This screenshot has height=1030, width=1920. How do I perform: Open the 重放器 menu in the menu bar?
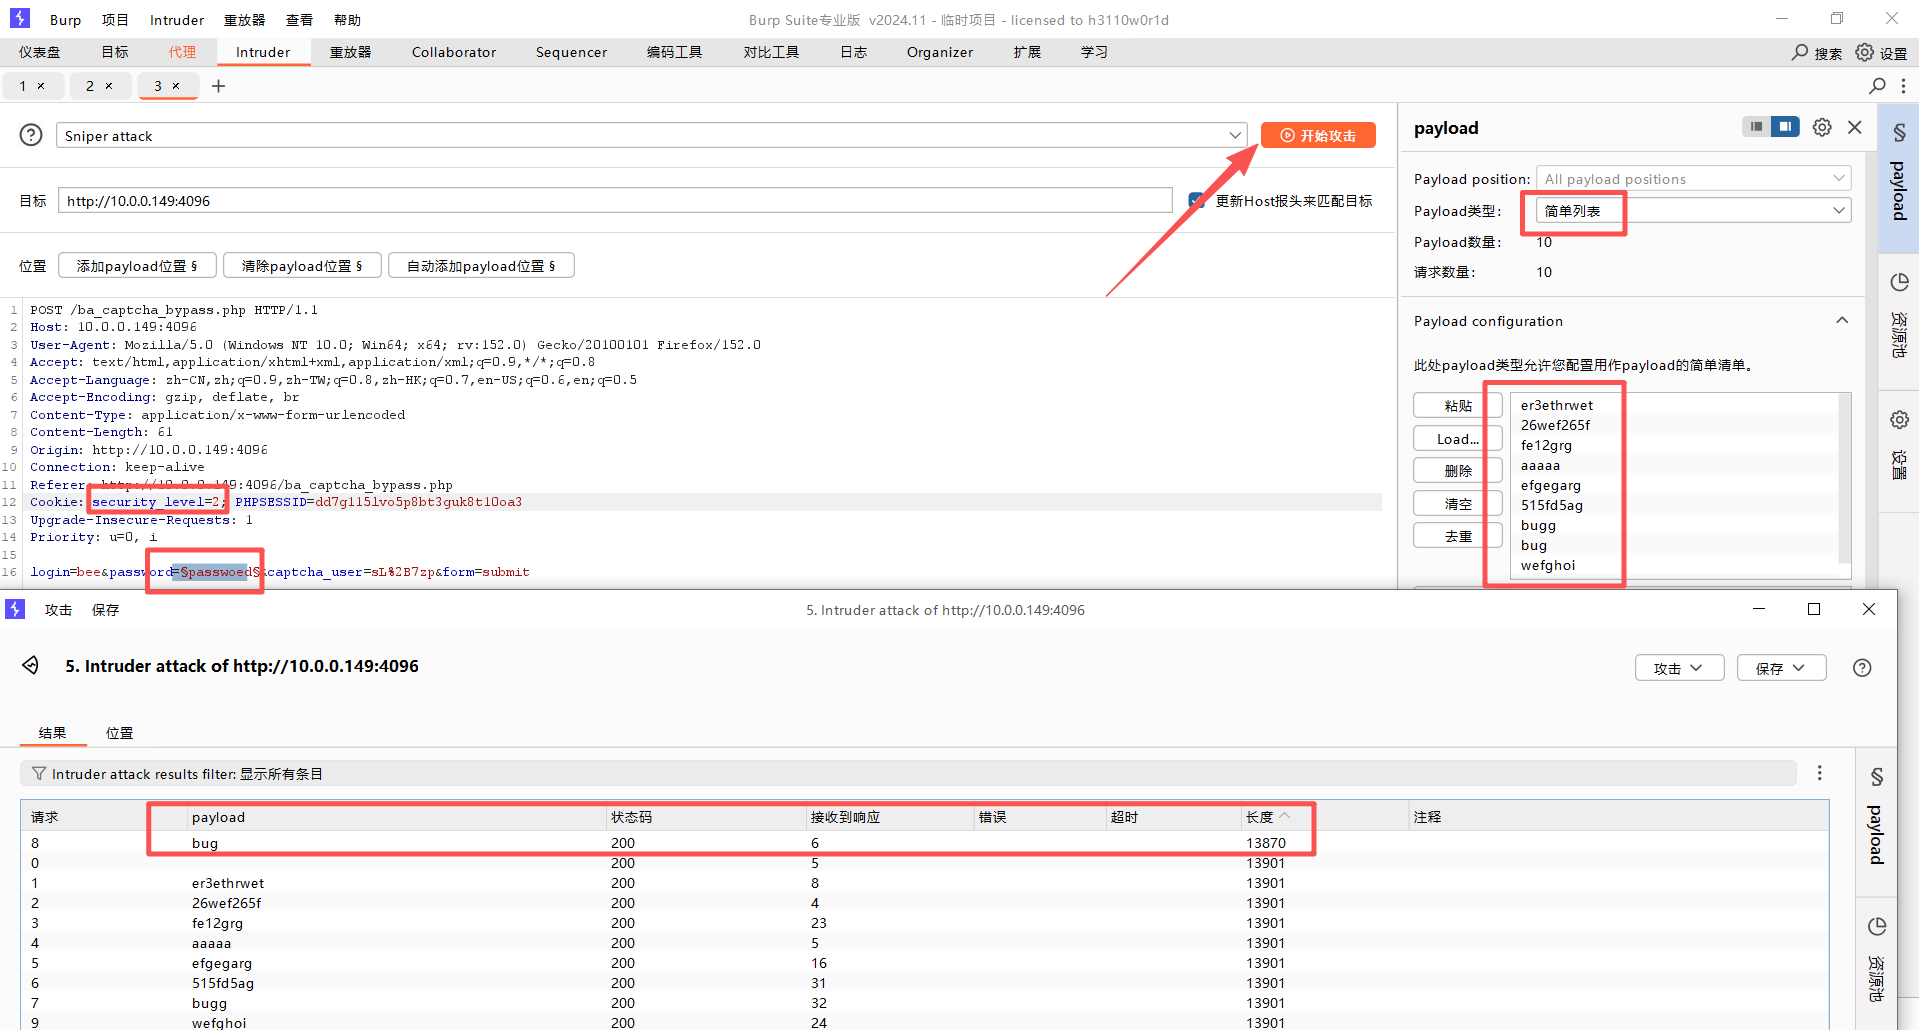(244, 20)
